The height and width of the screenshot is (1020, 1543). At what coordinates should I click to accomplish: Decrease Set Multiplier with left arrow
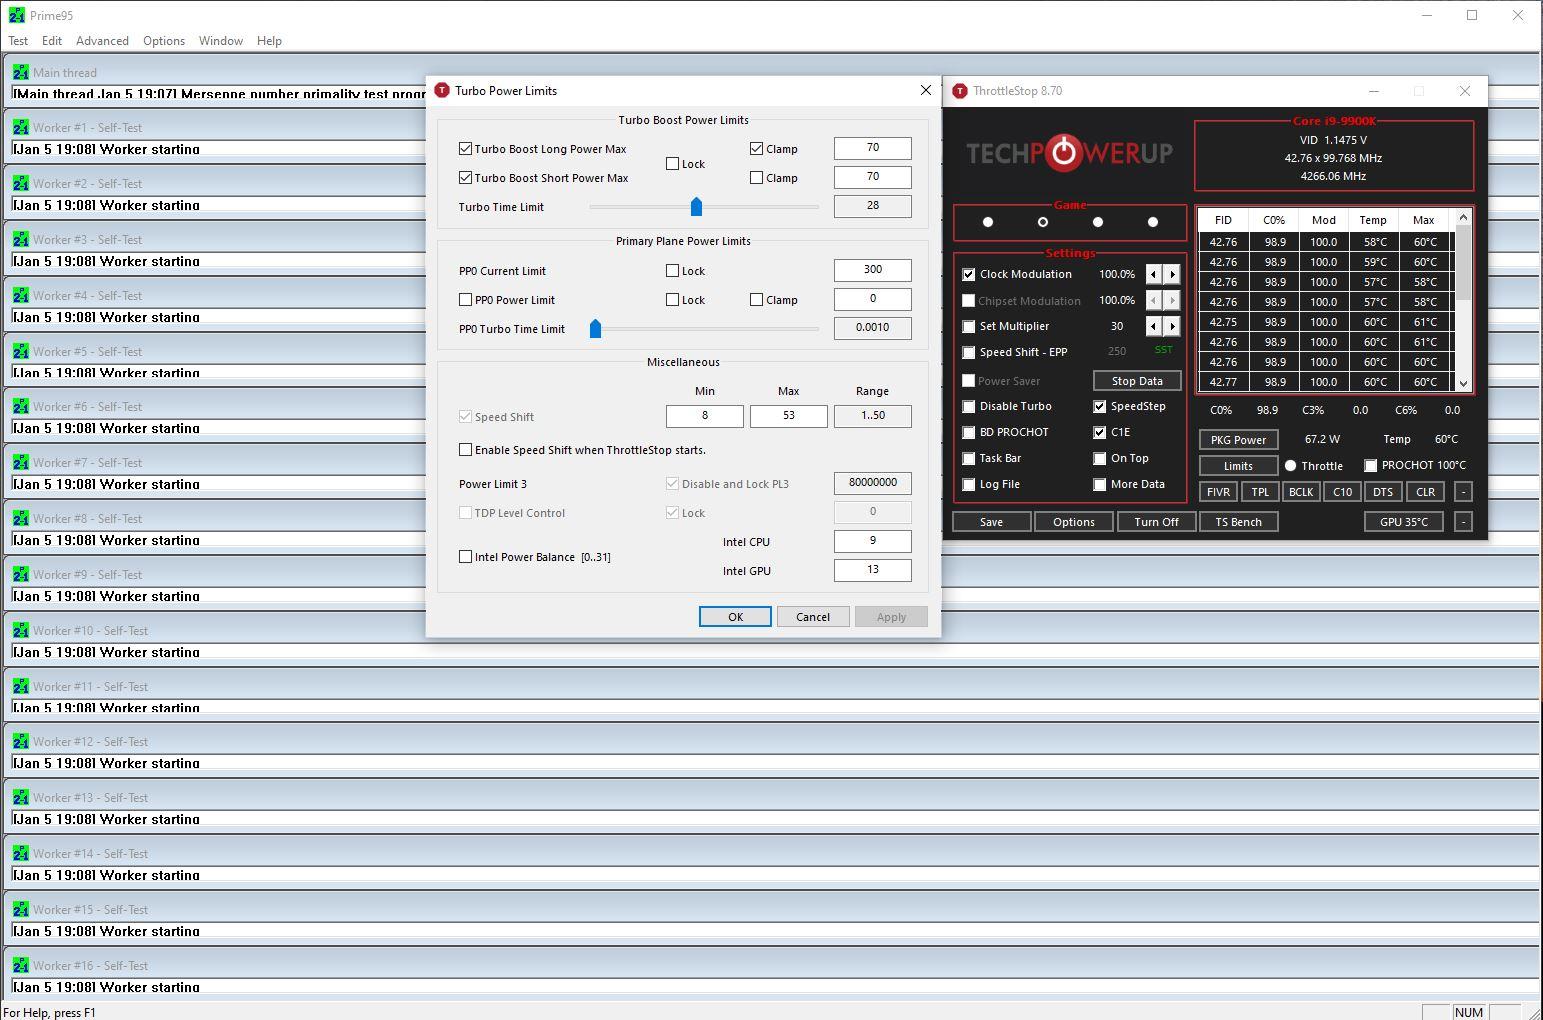click(1154, 326)
